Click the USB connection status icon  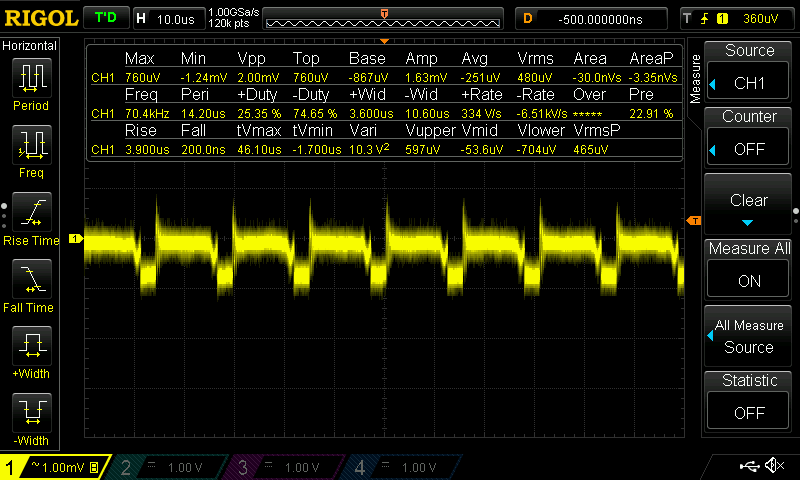point(748,466)
